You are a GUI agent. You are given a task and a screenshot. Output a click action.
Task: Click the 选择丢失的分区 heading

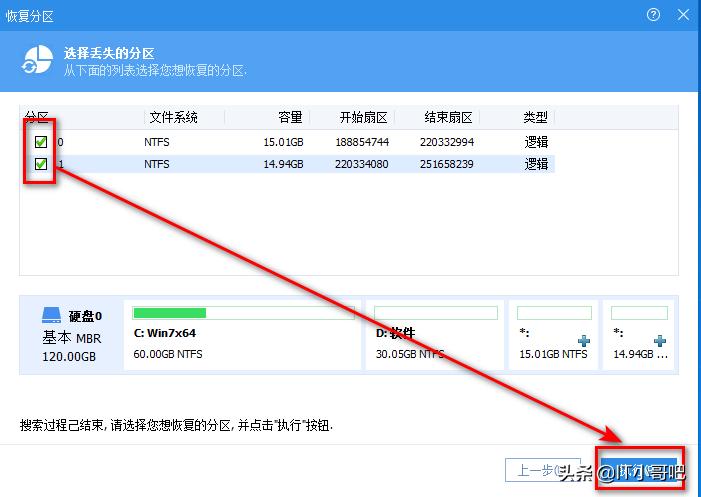coord(109,54)
